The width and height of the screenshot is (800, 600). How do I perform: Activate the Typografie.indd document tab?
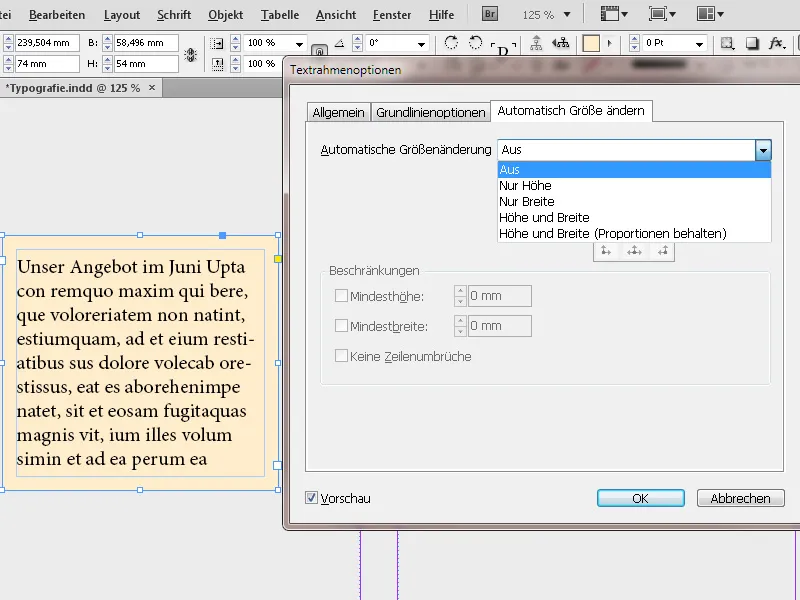click(72, 88)
